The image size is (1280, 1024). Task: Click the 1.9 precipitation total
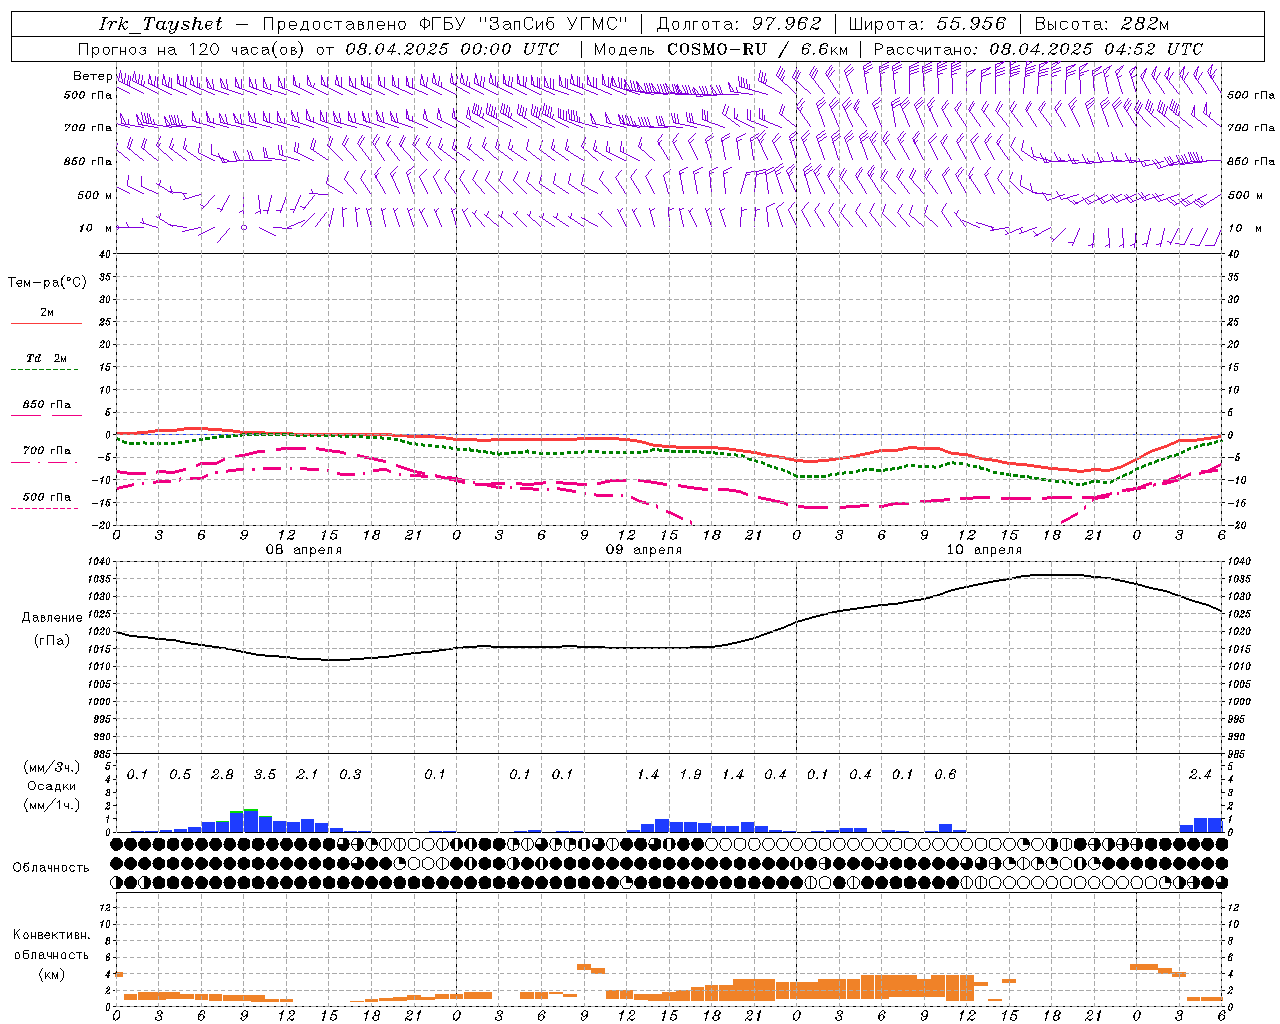690,775
